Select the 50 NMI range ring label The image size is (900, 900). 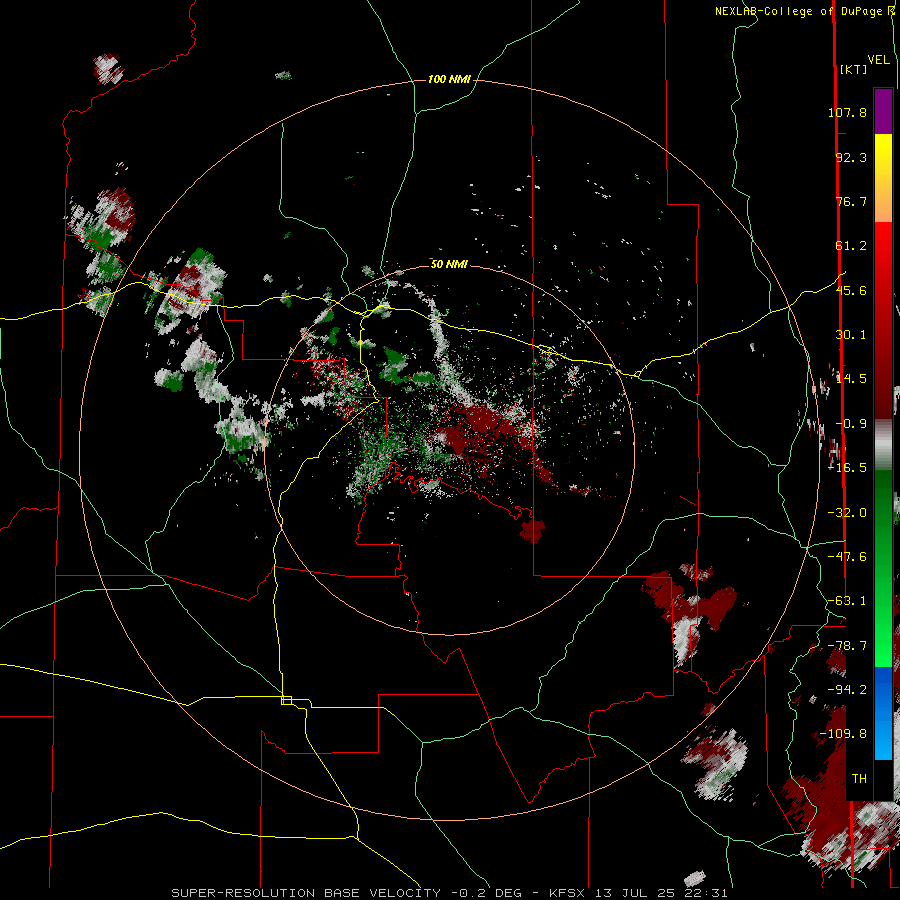coord(449,264)
